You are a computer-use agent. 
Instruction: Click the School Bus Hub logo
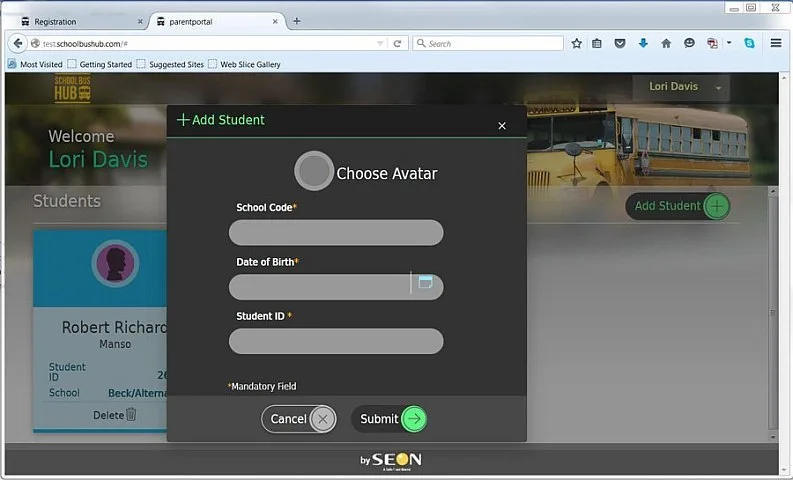(72, 89)
